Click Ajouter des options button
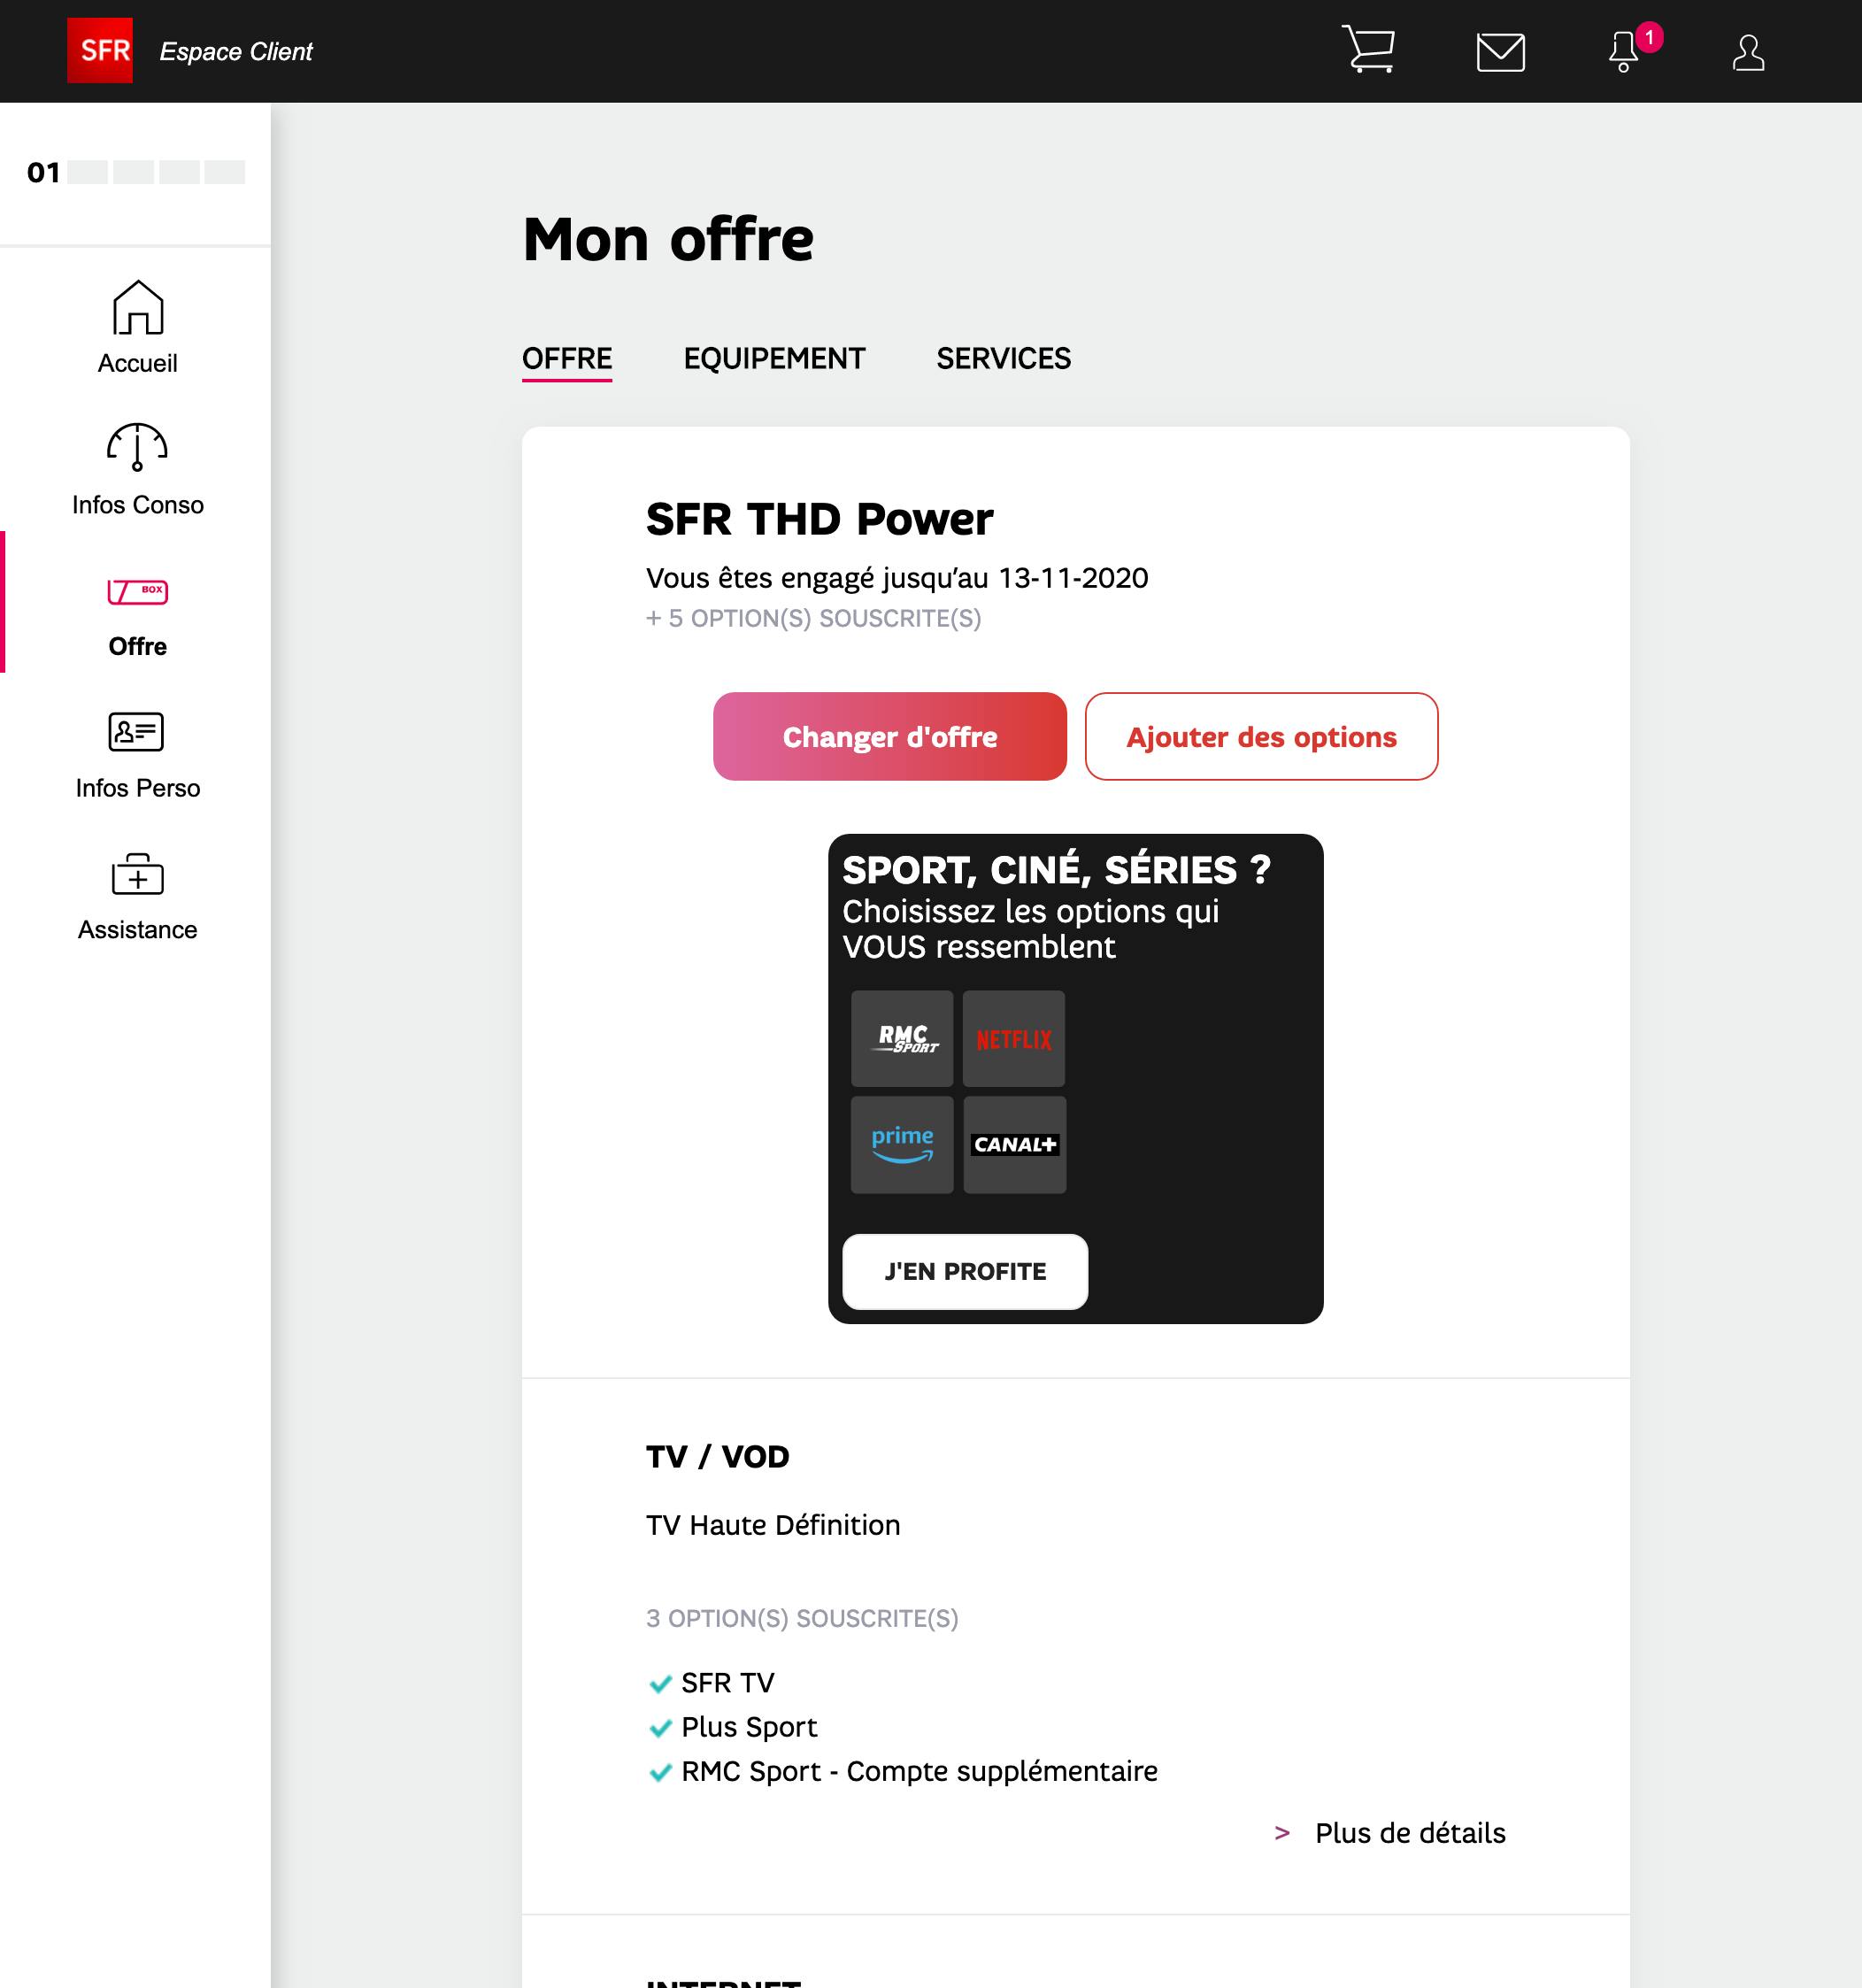The width and height of the screenshot is (1862, 1988). tap(1261, 736)
